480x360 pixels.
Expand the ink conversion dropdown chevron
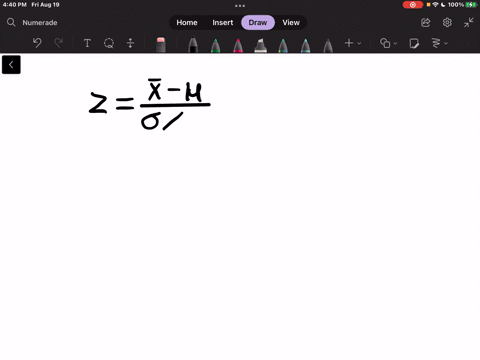click(x=446, y=43)
